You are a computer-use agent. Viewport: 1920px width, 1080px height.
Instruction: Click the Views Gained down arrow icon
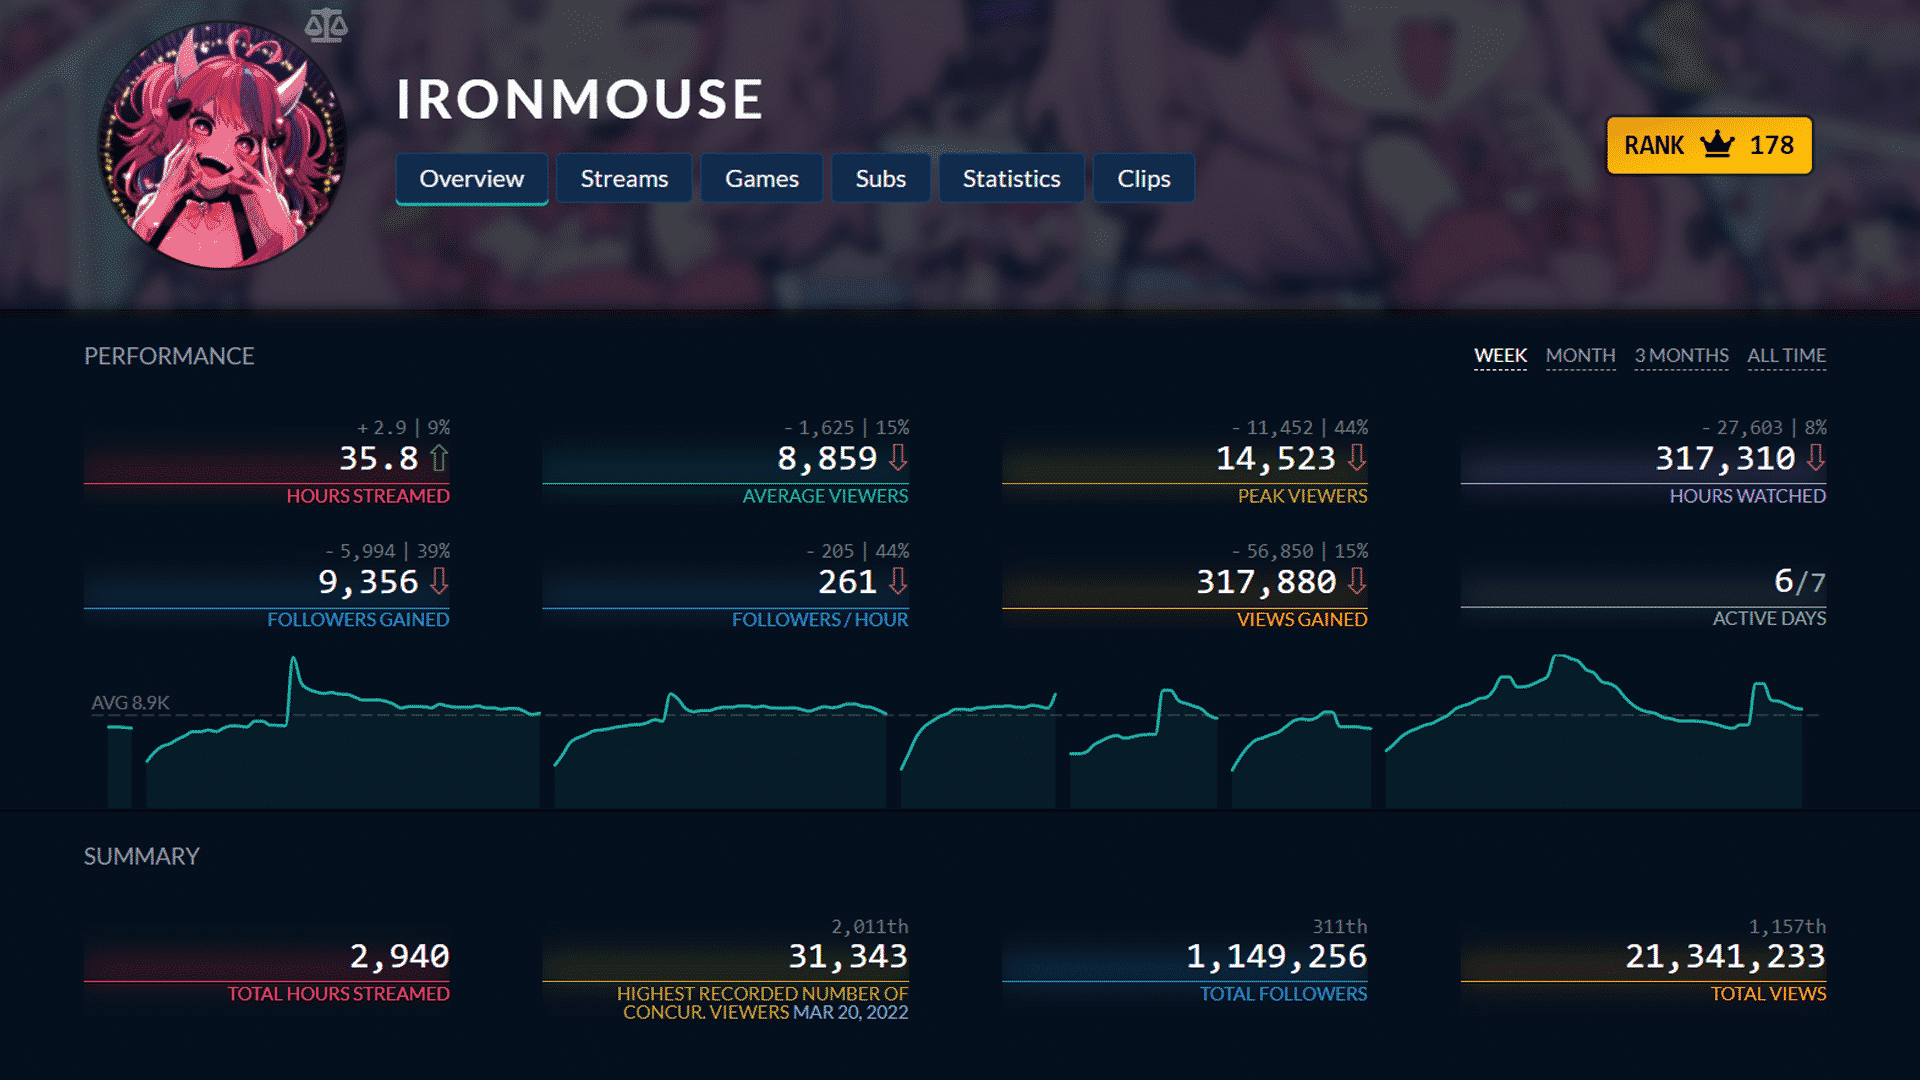1357,581
